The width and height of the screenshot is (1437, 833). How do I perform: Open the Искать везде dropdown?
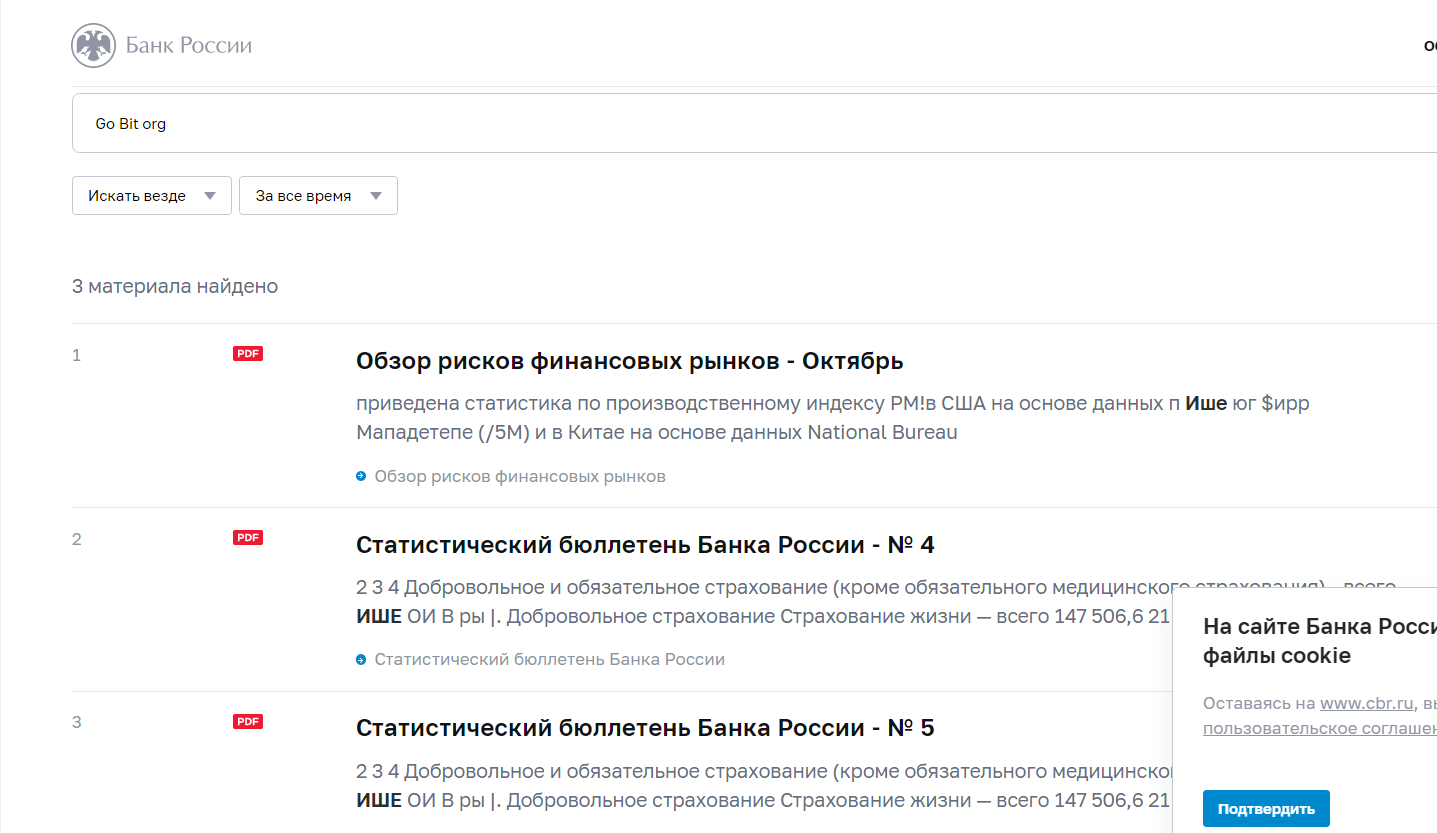point(152,196)
